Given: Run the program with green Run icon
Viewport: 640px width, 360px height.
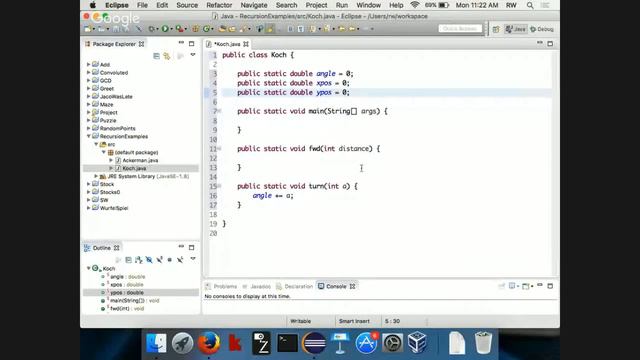Looking at the screenshot, I should (x=164, y=29).
